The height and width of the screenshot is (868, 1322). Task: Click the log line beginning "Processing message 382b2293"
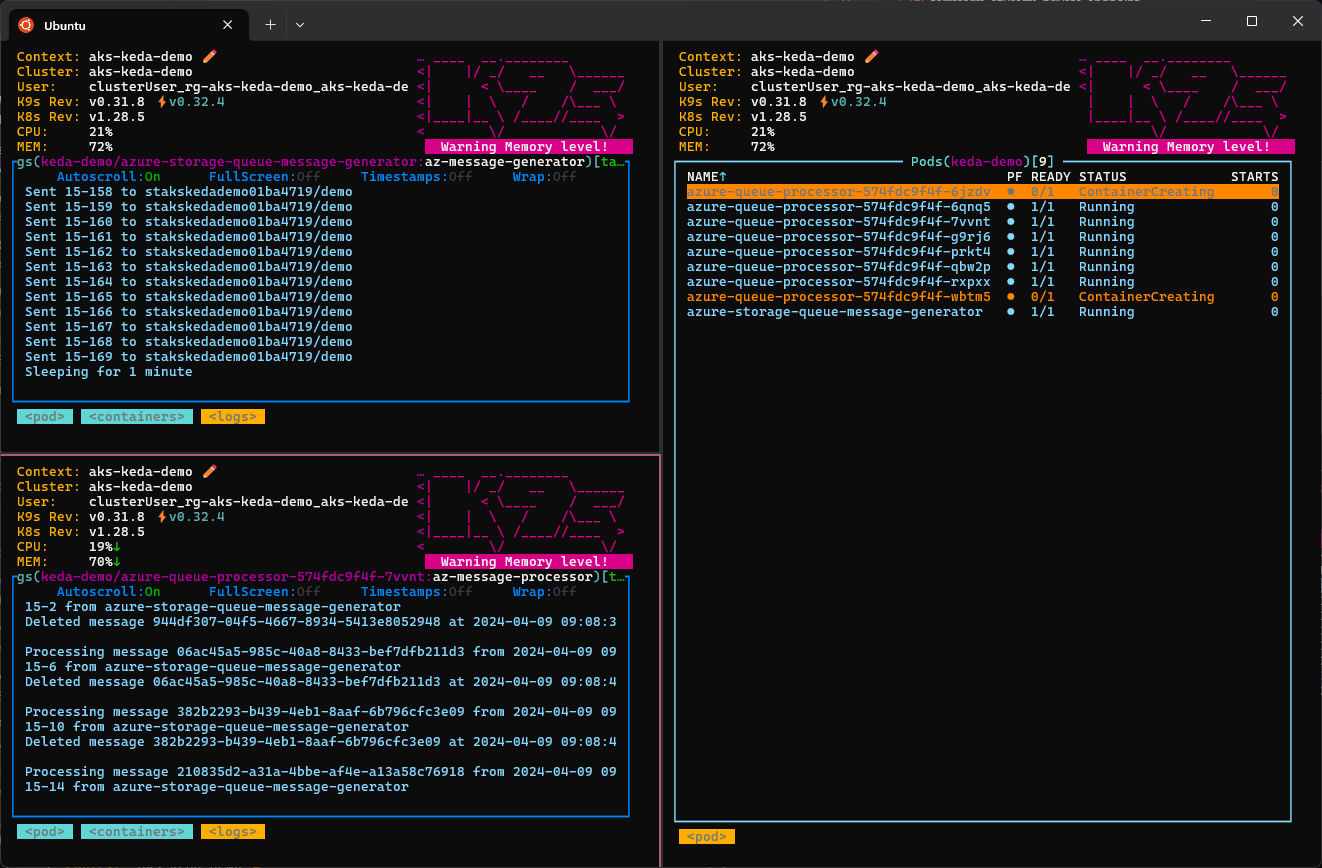pos(321,712)
